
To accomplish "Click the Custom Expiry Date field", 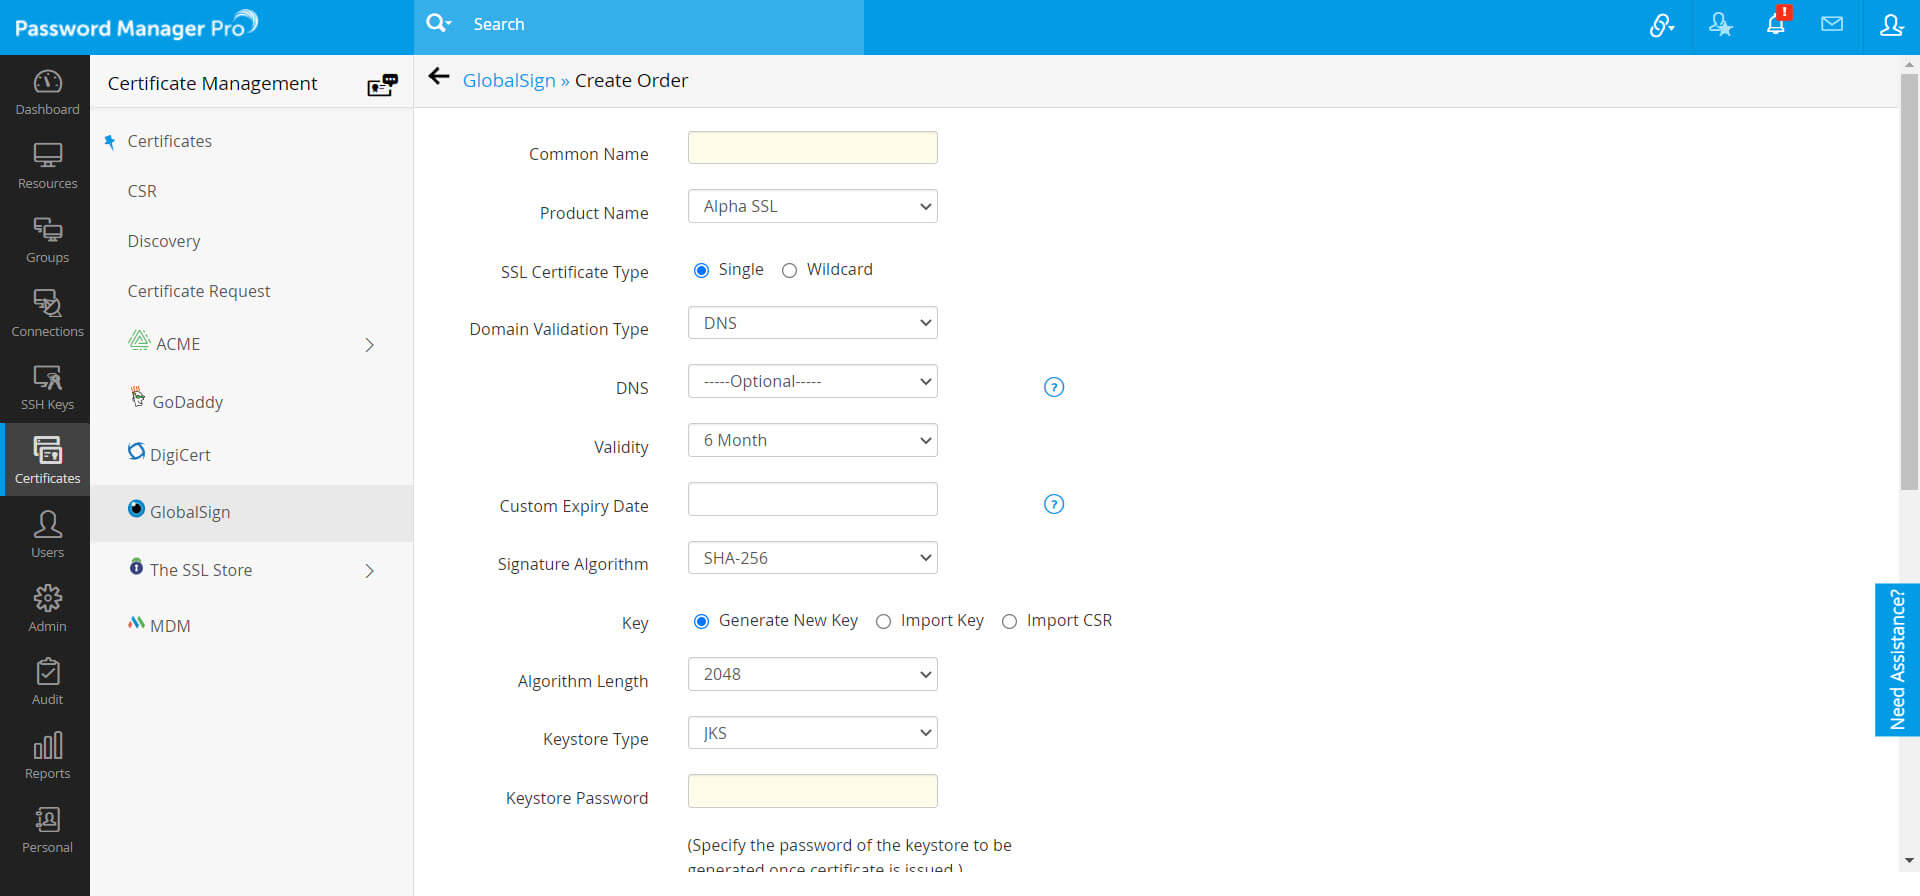I will point(812,499).
